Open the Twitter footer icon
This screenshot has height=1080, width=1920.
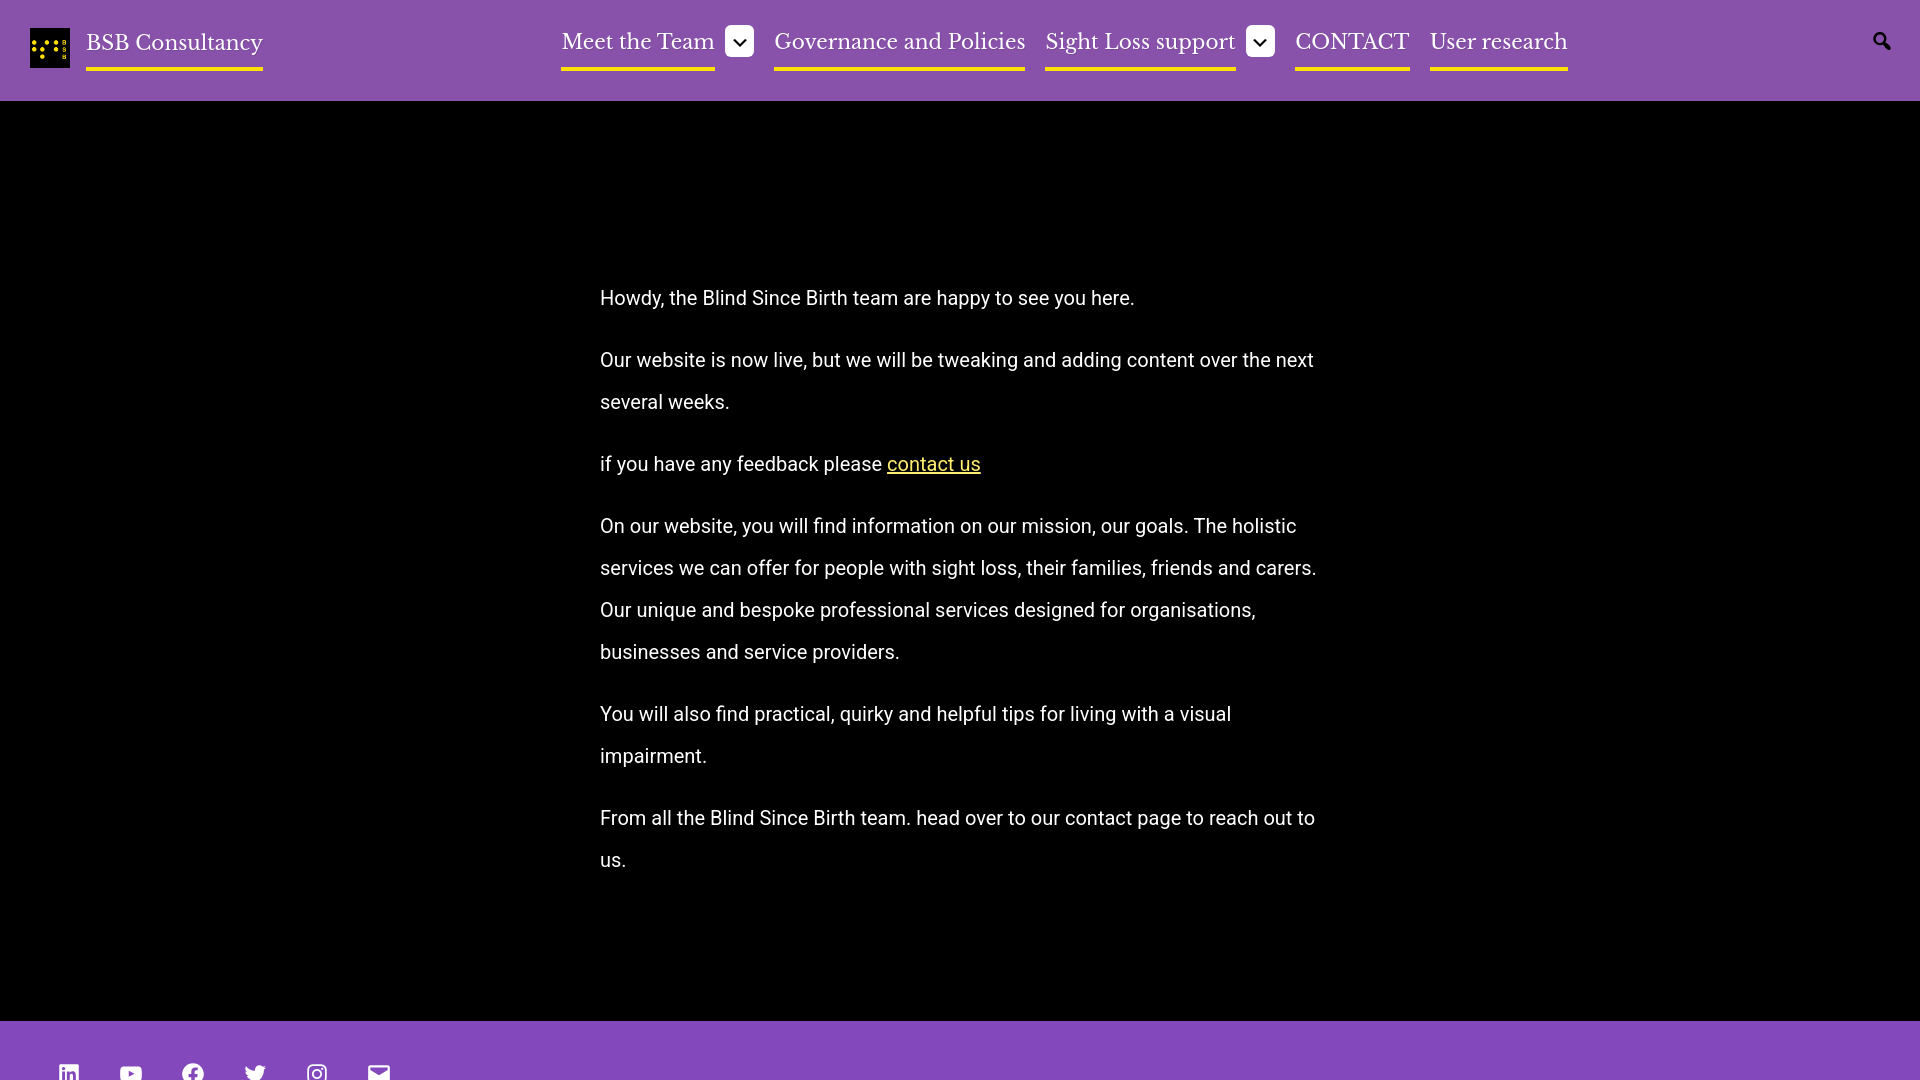[255, 1072]
